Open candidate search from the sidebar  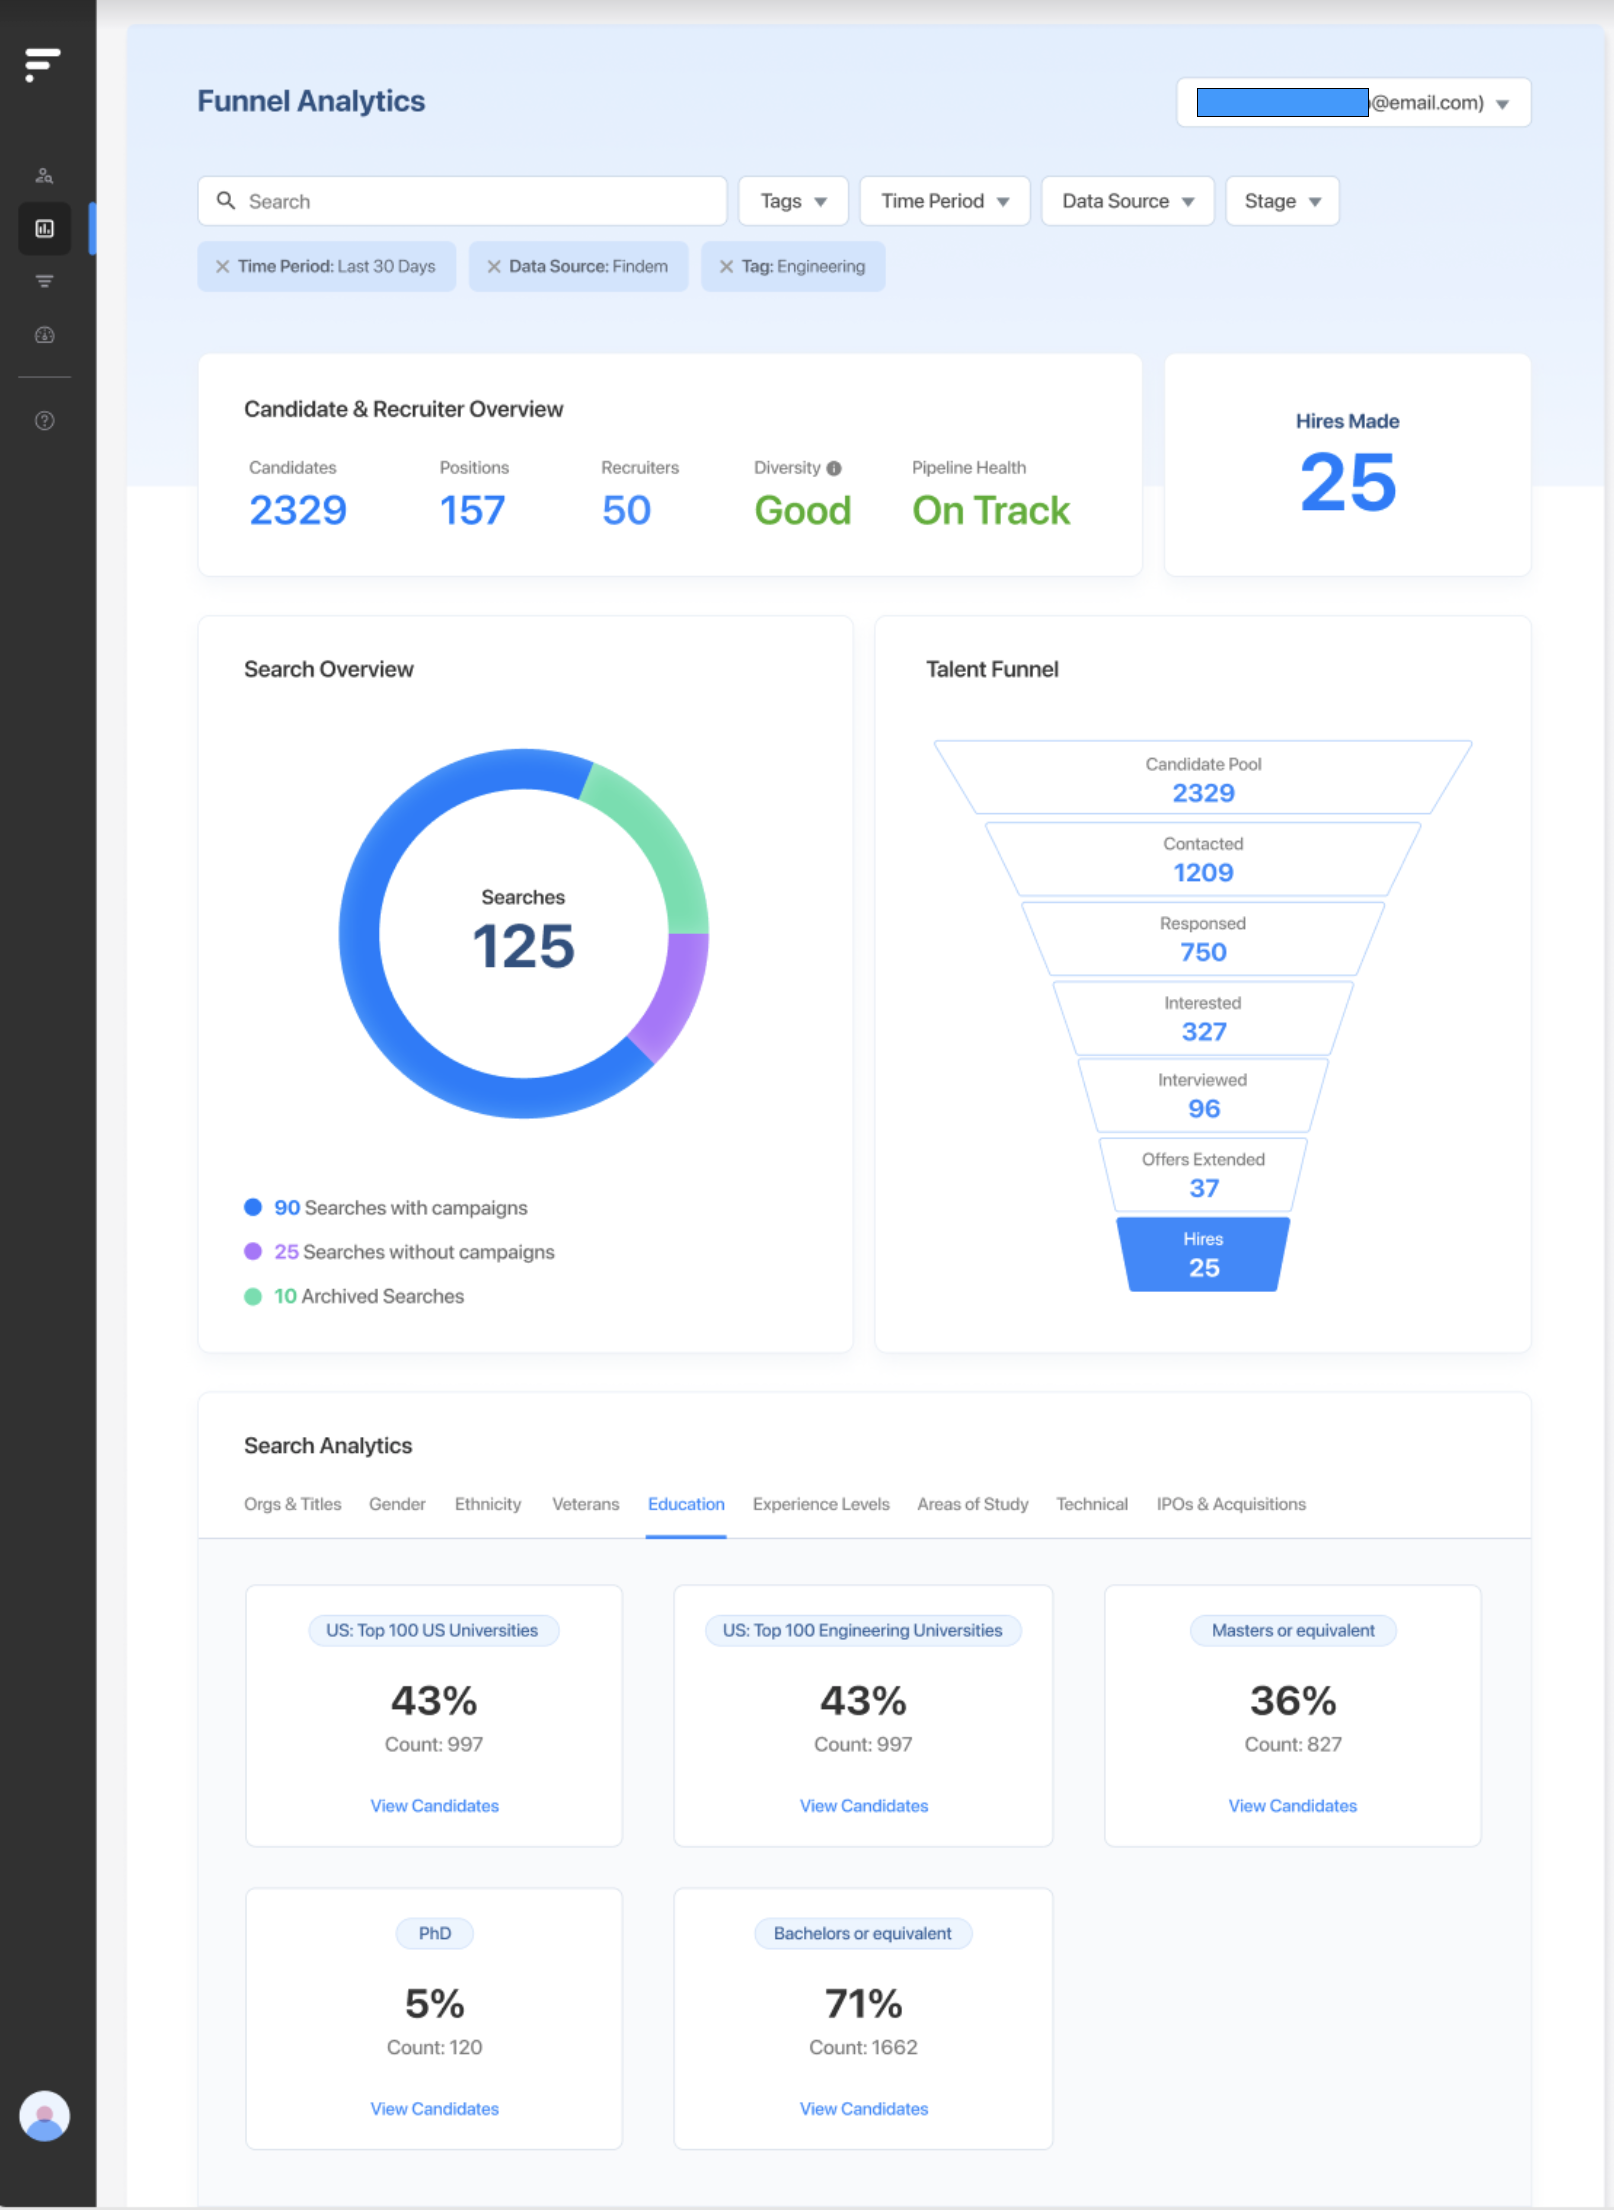pyautogui.click(x=44, y=175)
